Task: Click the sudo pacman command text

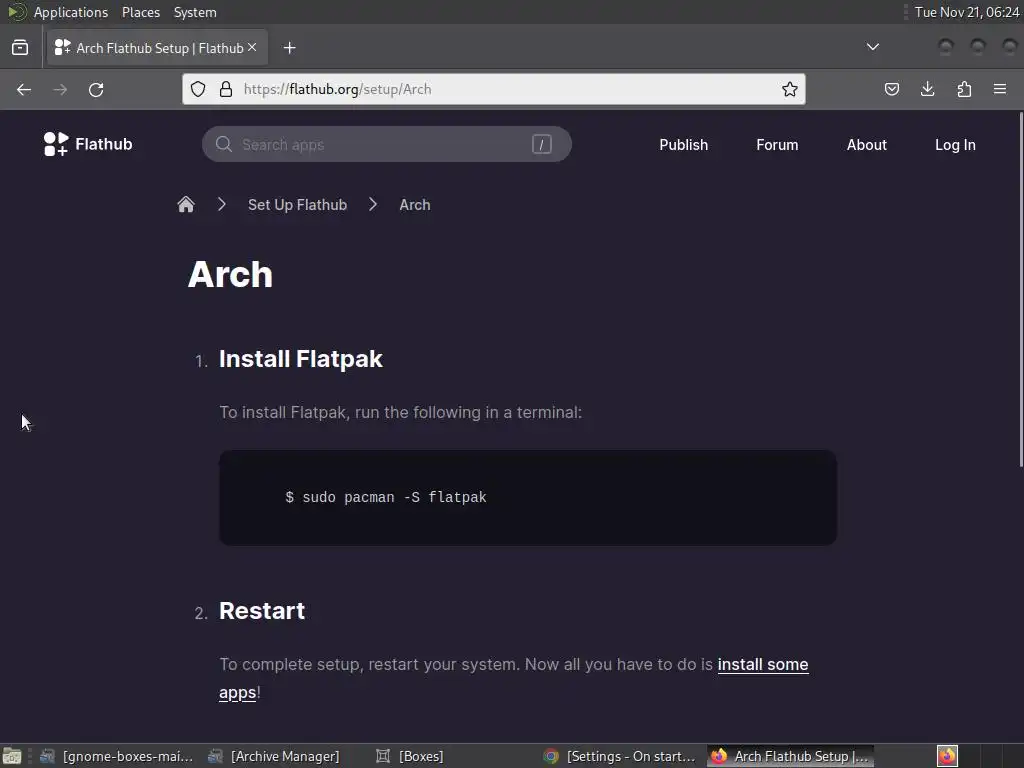Action: click(x=386, y=498)
